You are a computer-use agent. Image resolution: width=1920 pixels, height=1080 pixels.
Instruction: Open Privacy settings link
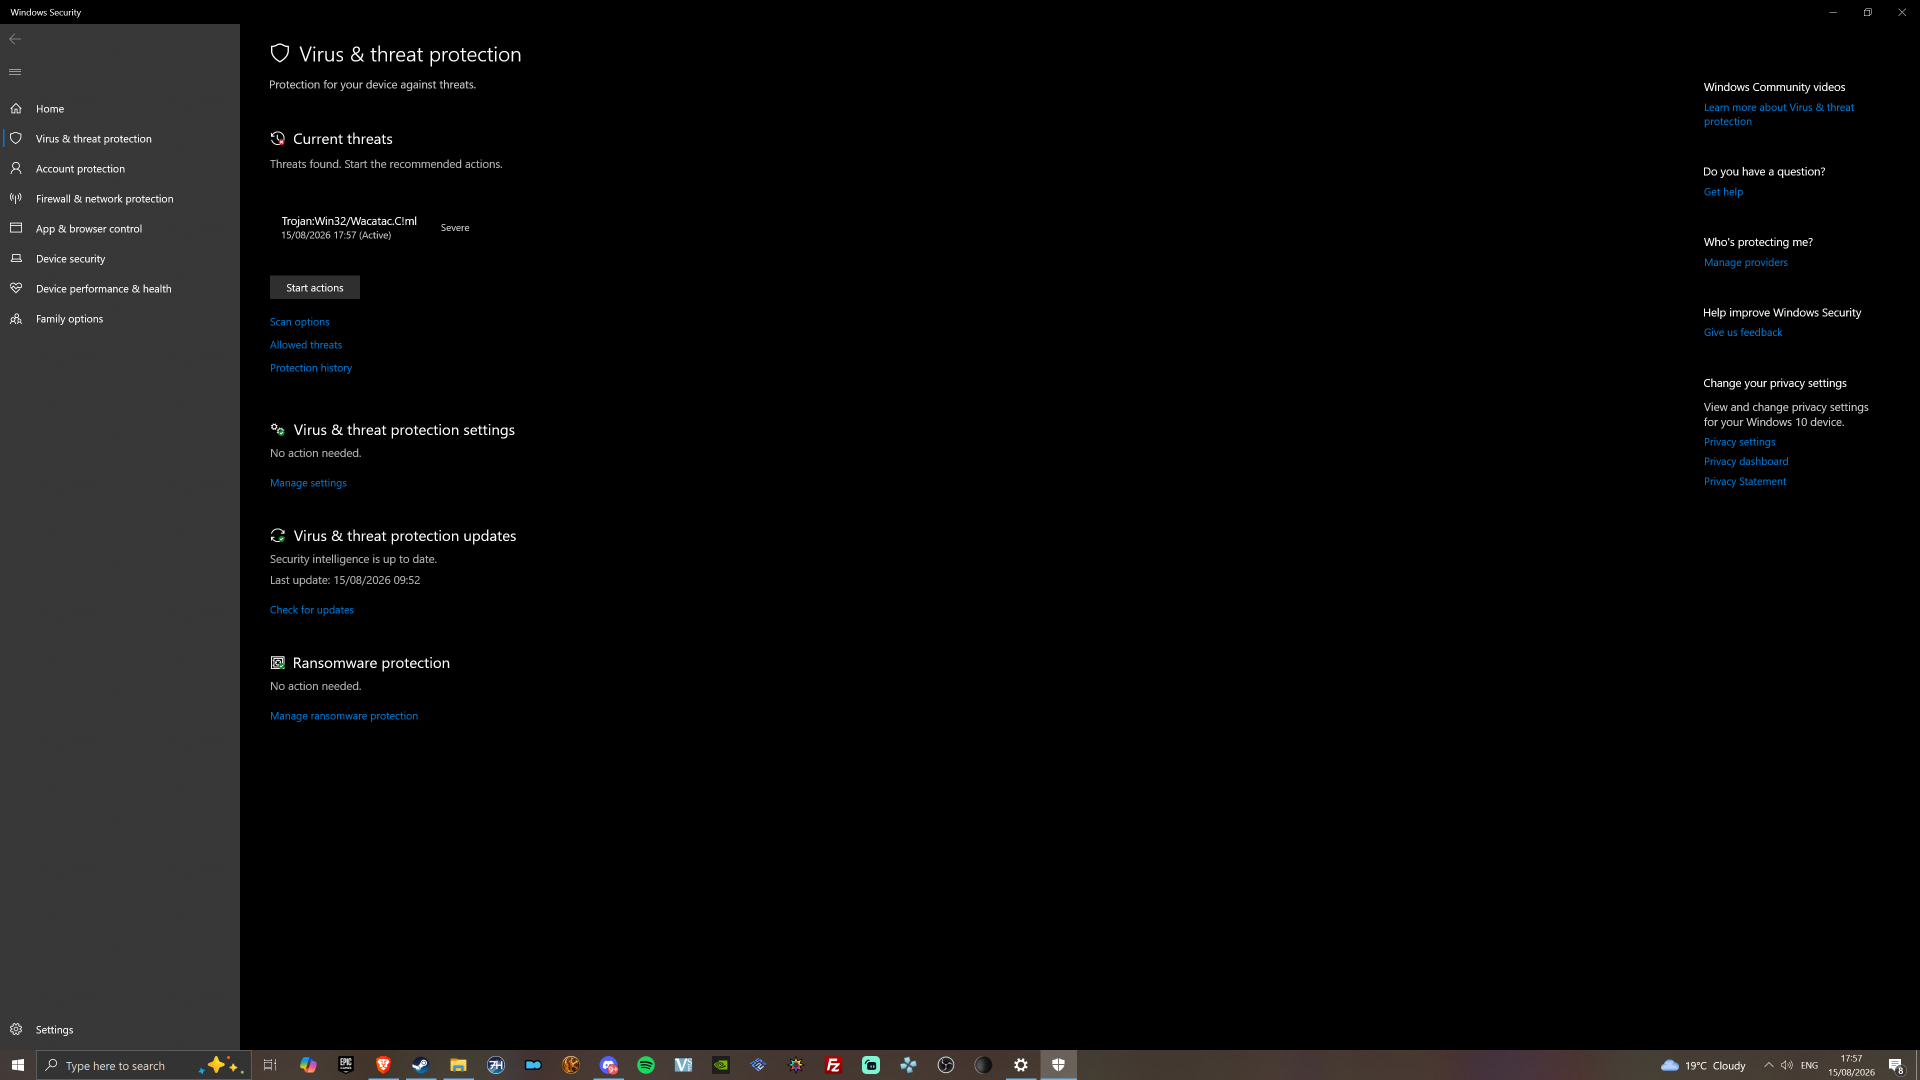point(1740,441)
